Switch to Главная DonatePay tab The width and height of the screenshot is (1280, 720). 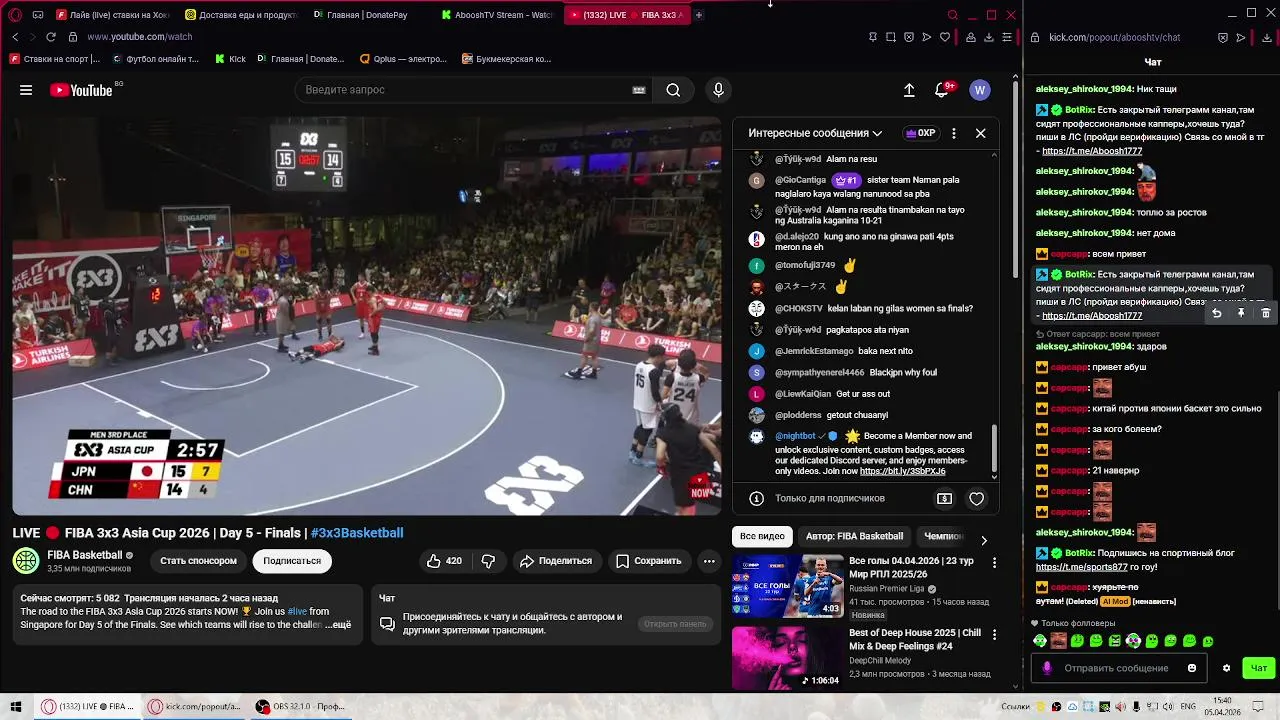point(370,15)
